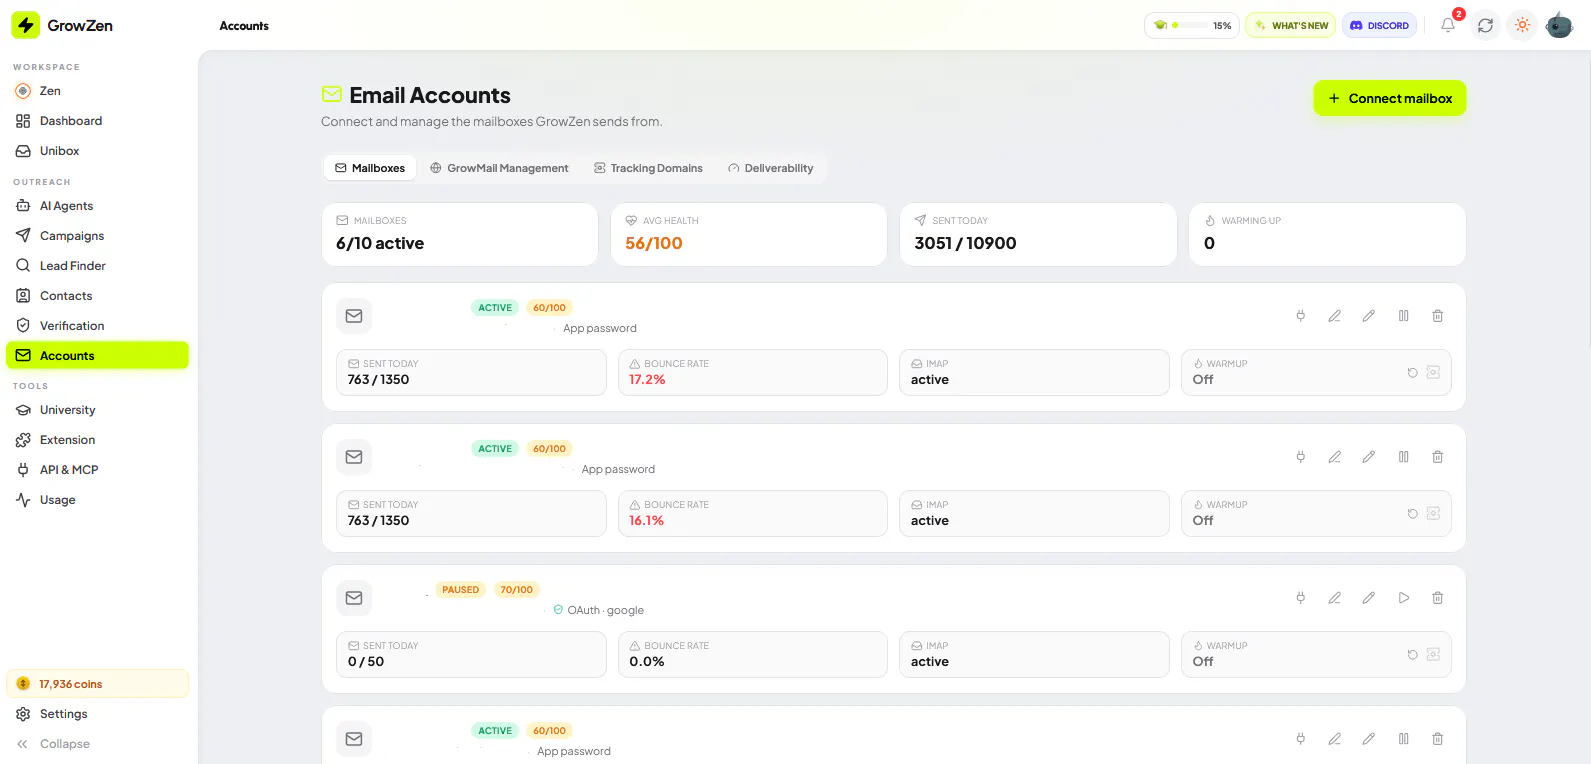Collapse the sidebar
The height and width of the screenshot is (764, 1591).
(97, 744)
